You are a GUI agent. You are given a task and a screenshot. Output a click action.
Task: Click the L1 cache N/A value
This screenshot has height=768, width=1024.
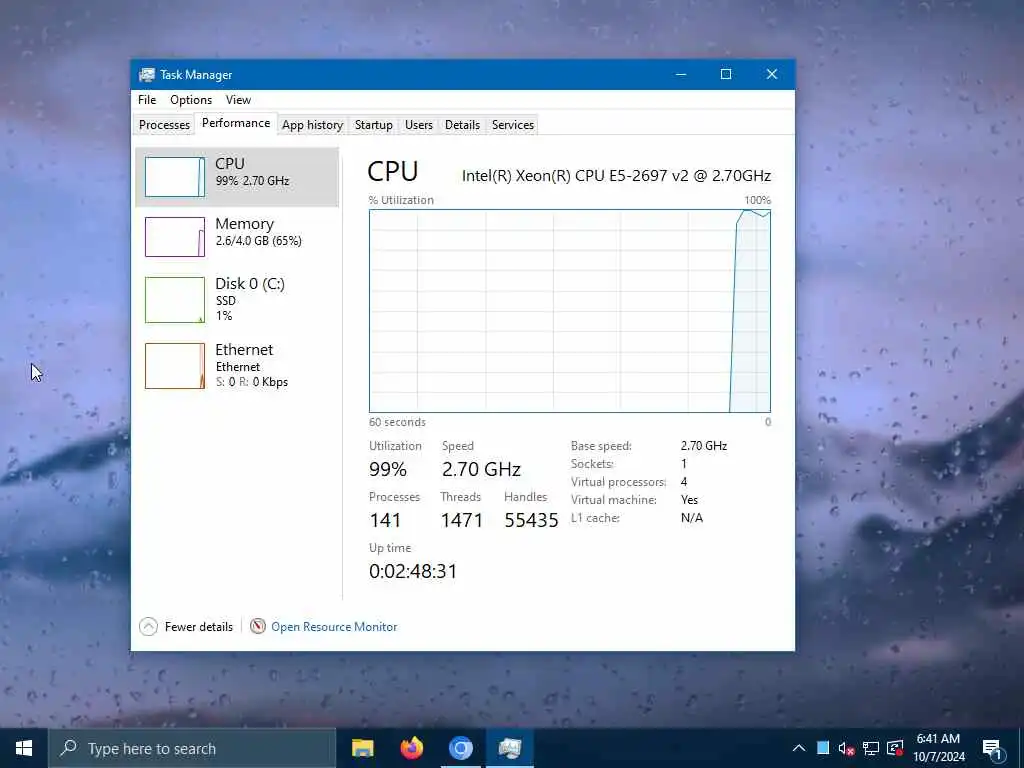[x=692, y=518]
